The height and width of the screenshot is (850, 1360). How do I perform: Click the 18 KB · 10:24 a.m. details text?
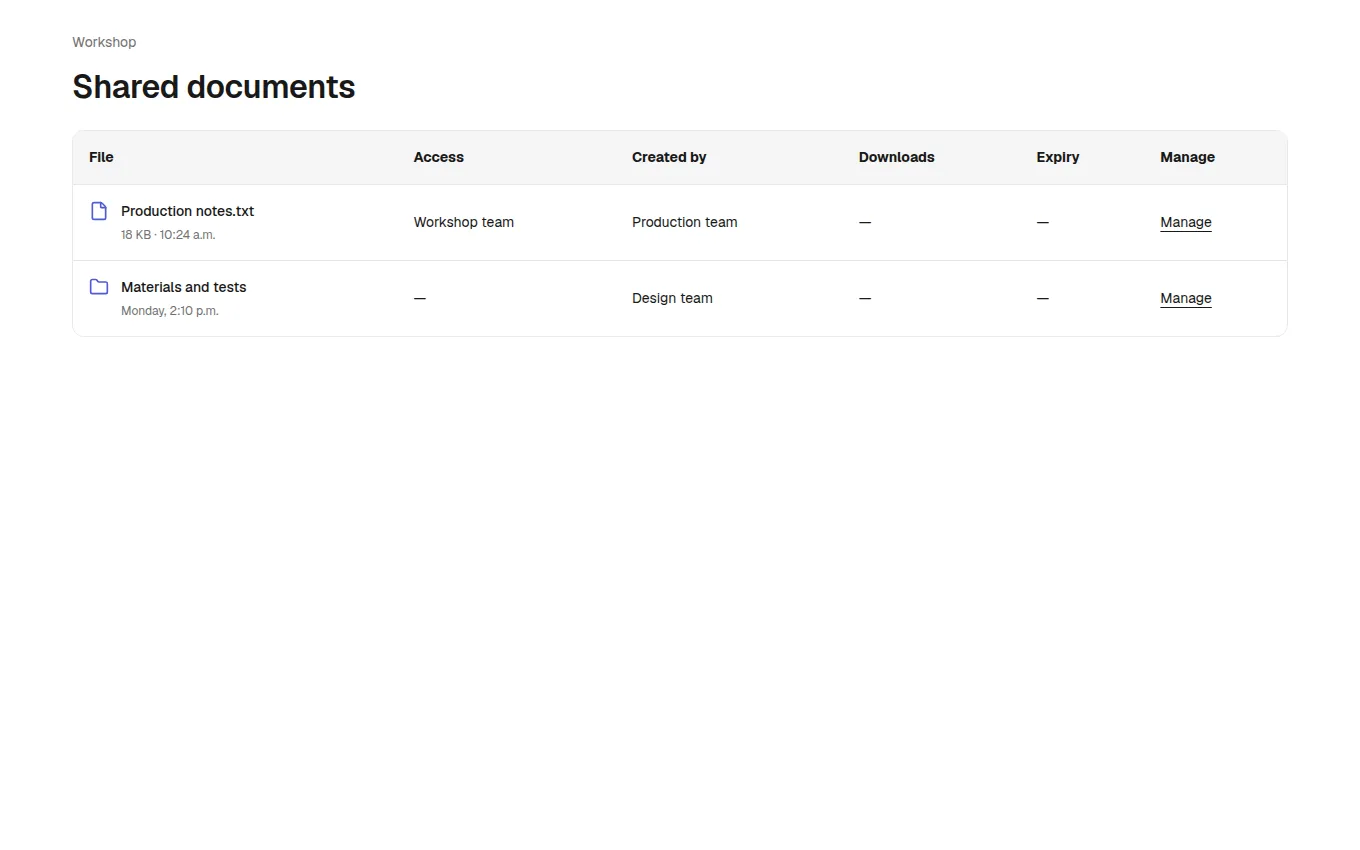(168, 235)
